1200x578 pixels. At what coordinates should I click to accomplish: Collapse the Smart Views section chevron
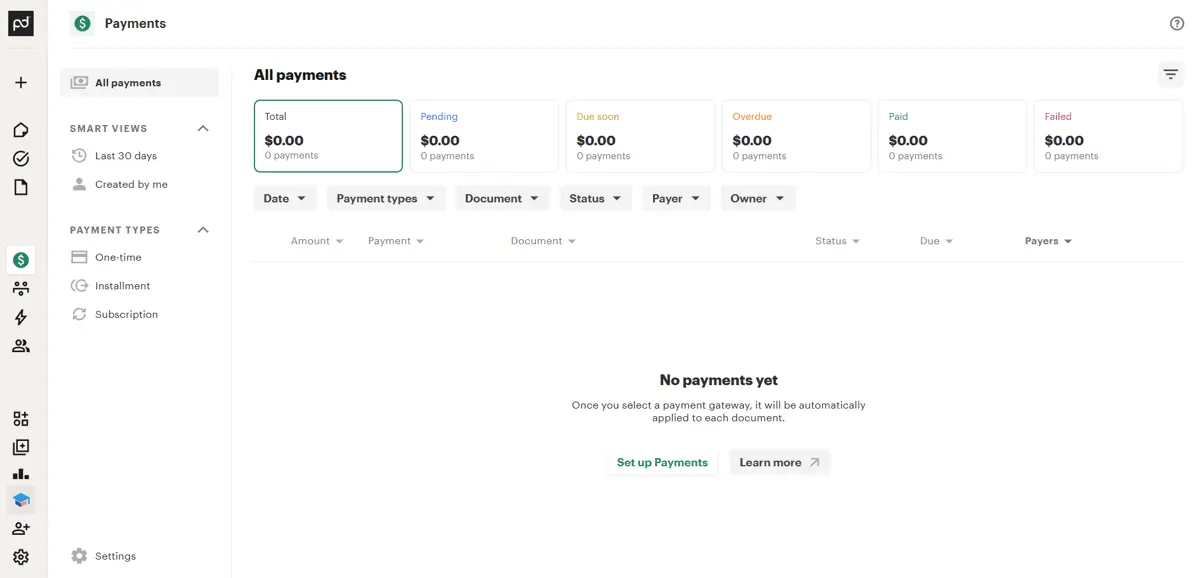pyautogui.click(x=203, y=129)
